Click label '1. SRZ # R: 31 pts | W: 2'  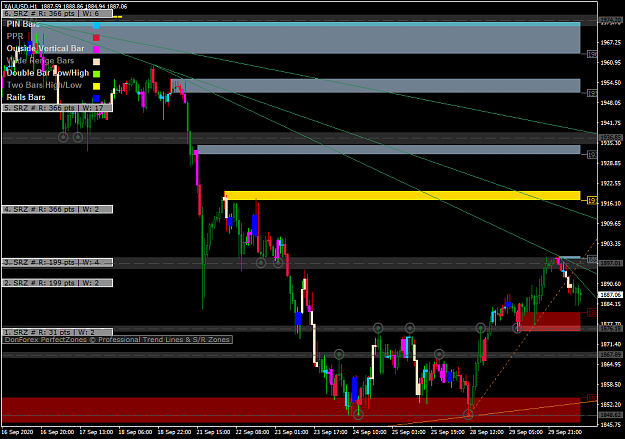click(57, 332)
